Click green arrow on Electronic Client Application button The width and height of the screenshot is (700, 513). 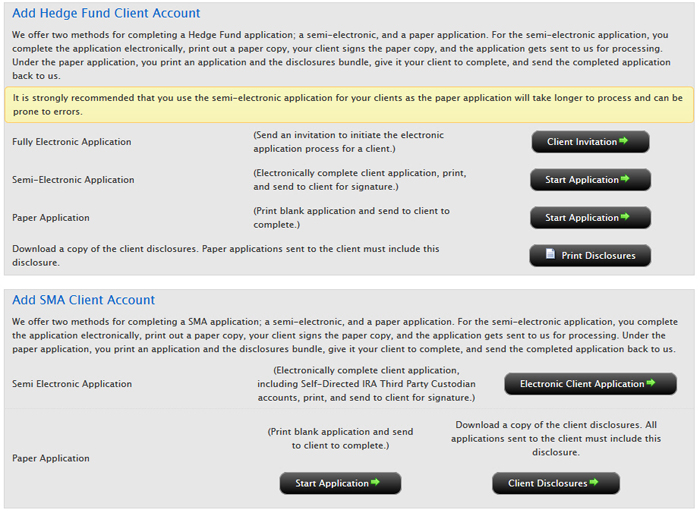click(x=651, y=383)
